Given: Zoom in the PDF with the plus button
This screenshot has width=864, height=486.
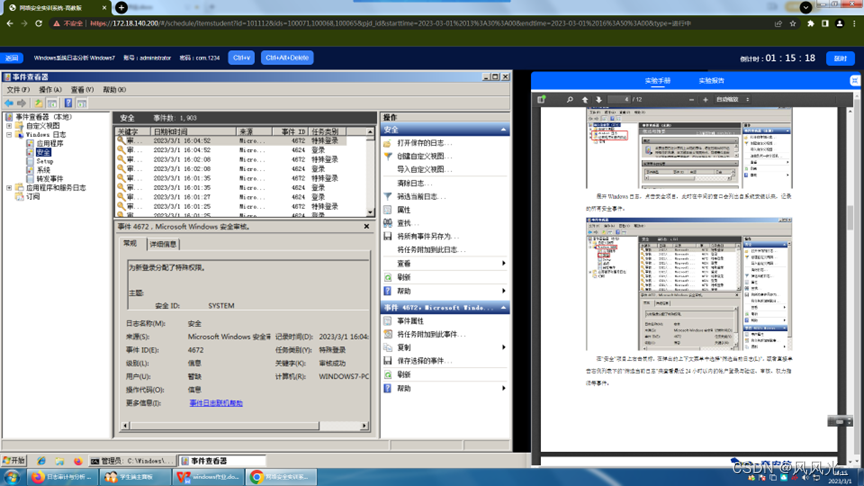Looking at the screenshot, I should click(x=705, y=100).
